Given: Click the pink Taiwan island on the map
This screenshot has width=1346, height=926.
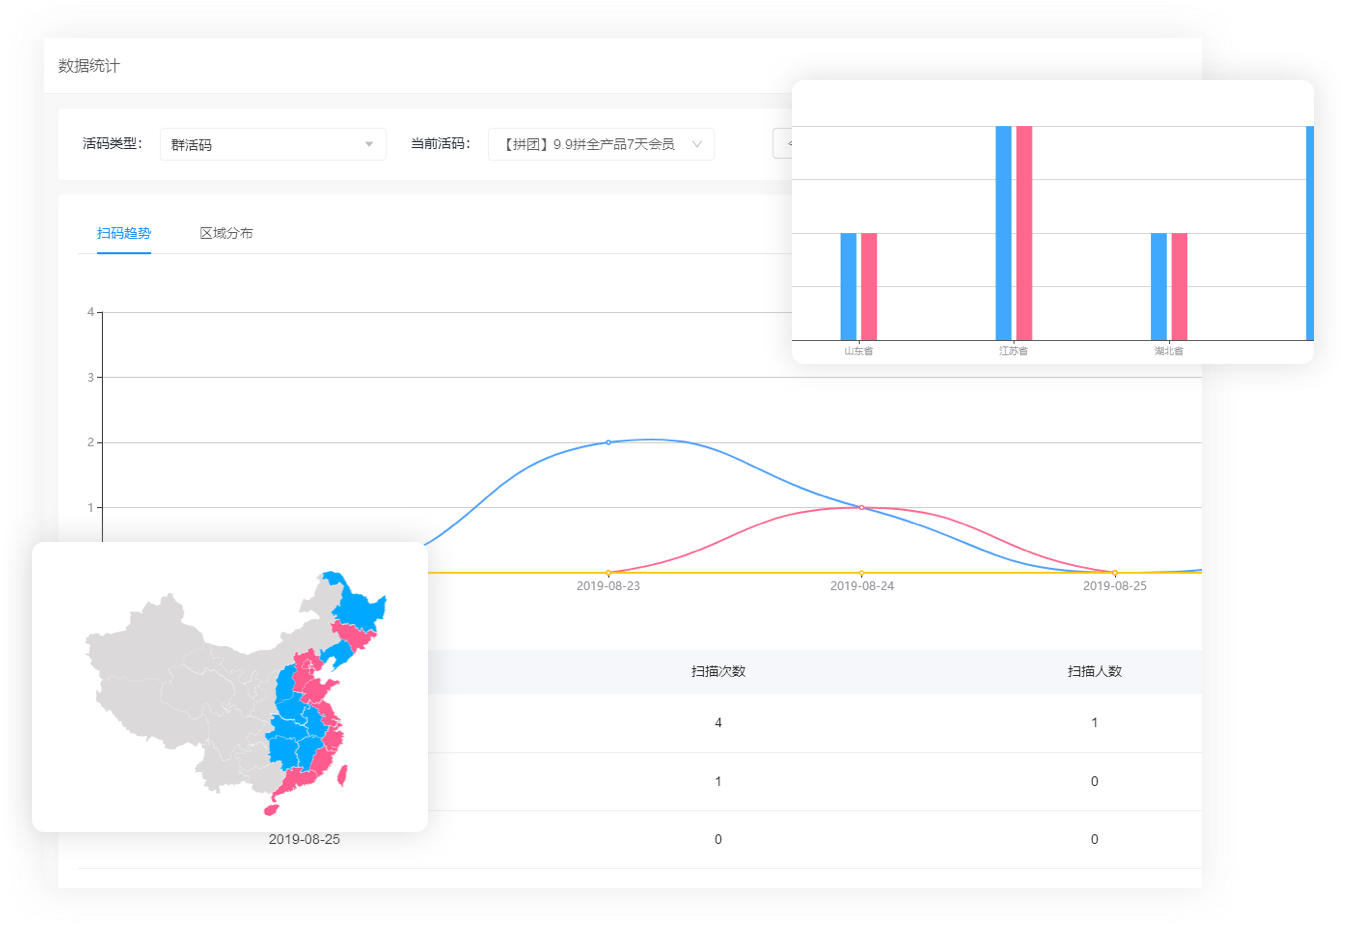Looking at the screenshot, I should tap(343, 775).
